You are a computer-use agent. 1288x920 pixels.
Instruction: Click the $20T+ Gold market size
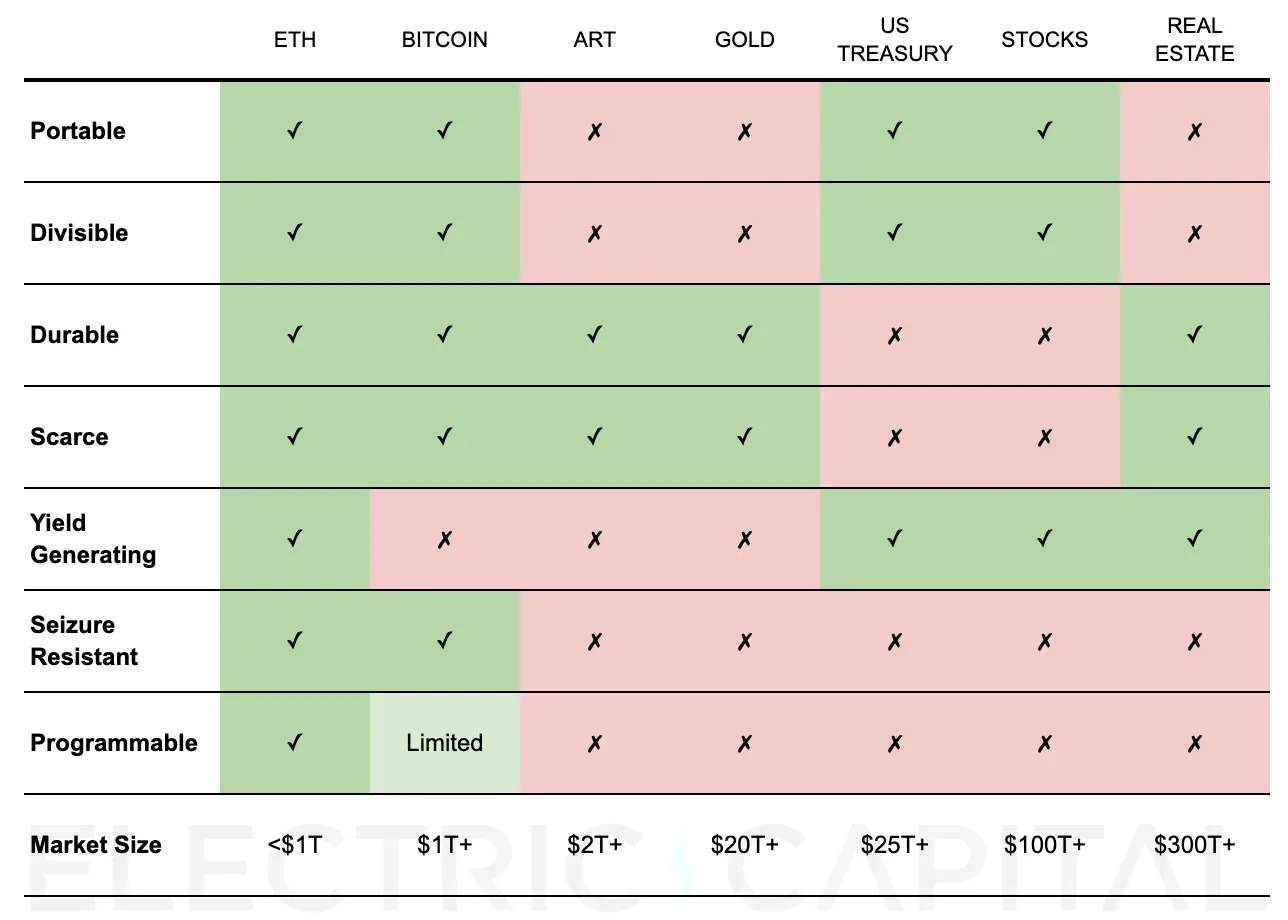pyautogui.click(x=744, y=845)
